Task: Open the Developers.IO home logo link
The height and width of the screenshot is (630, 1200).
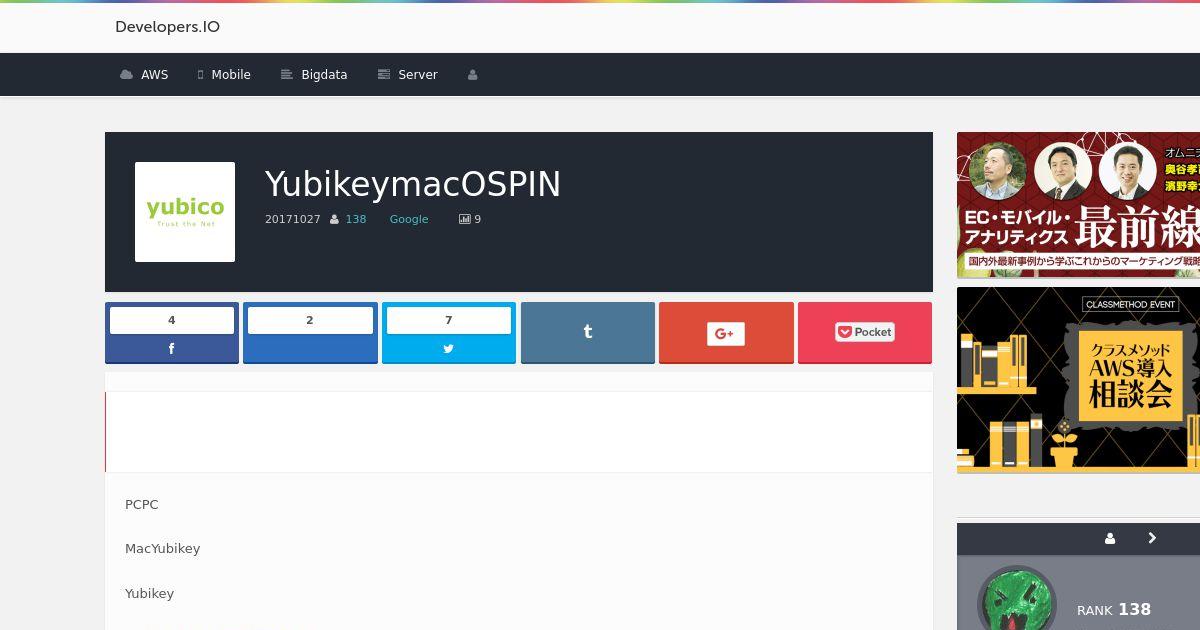Action: (x=167, y=27)
